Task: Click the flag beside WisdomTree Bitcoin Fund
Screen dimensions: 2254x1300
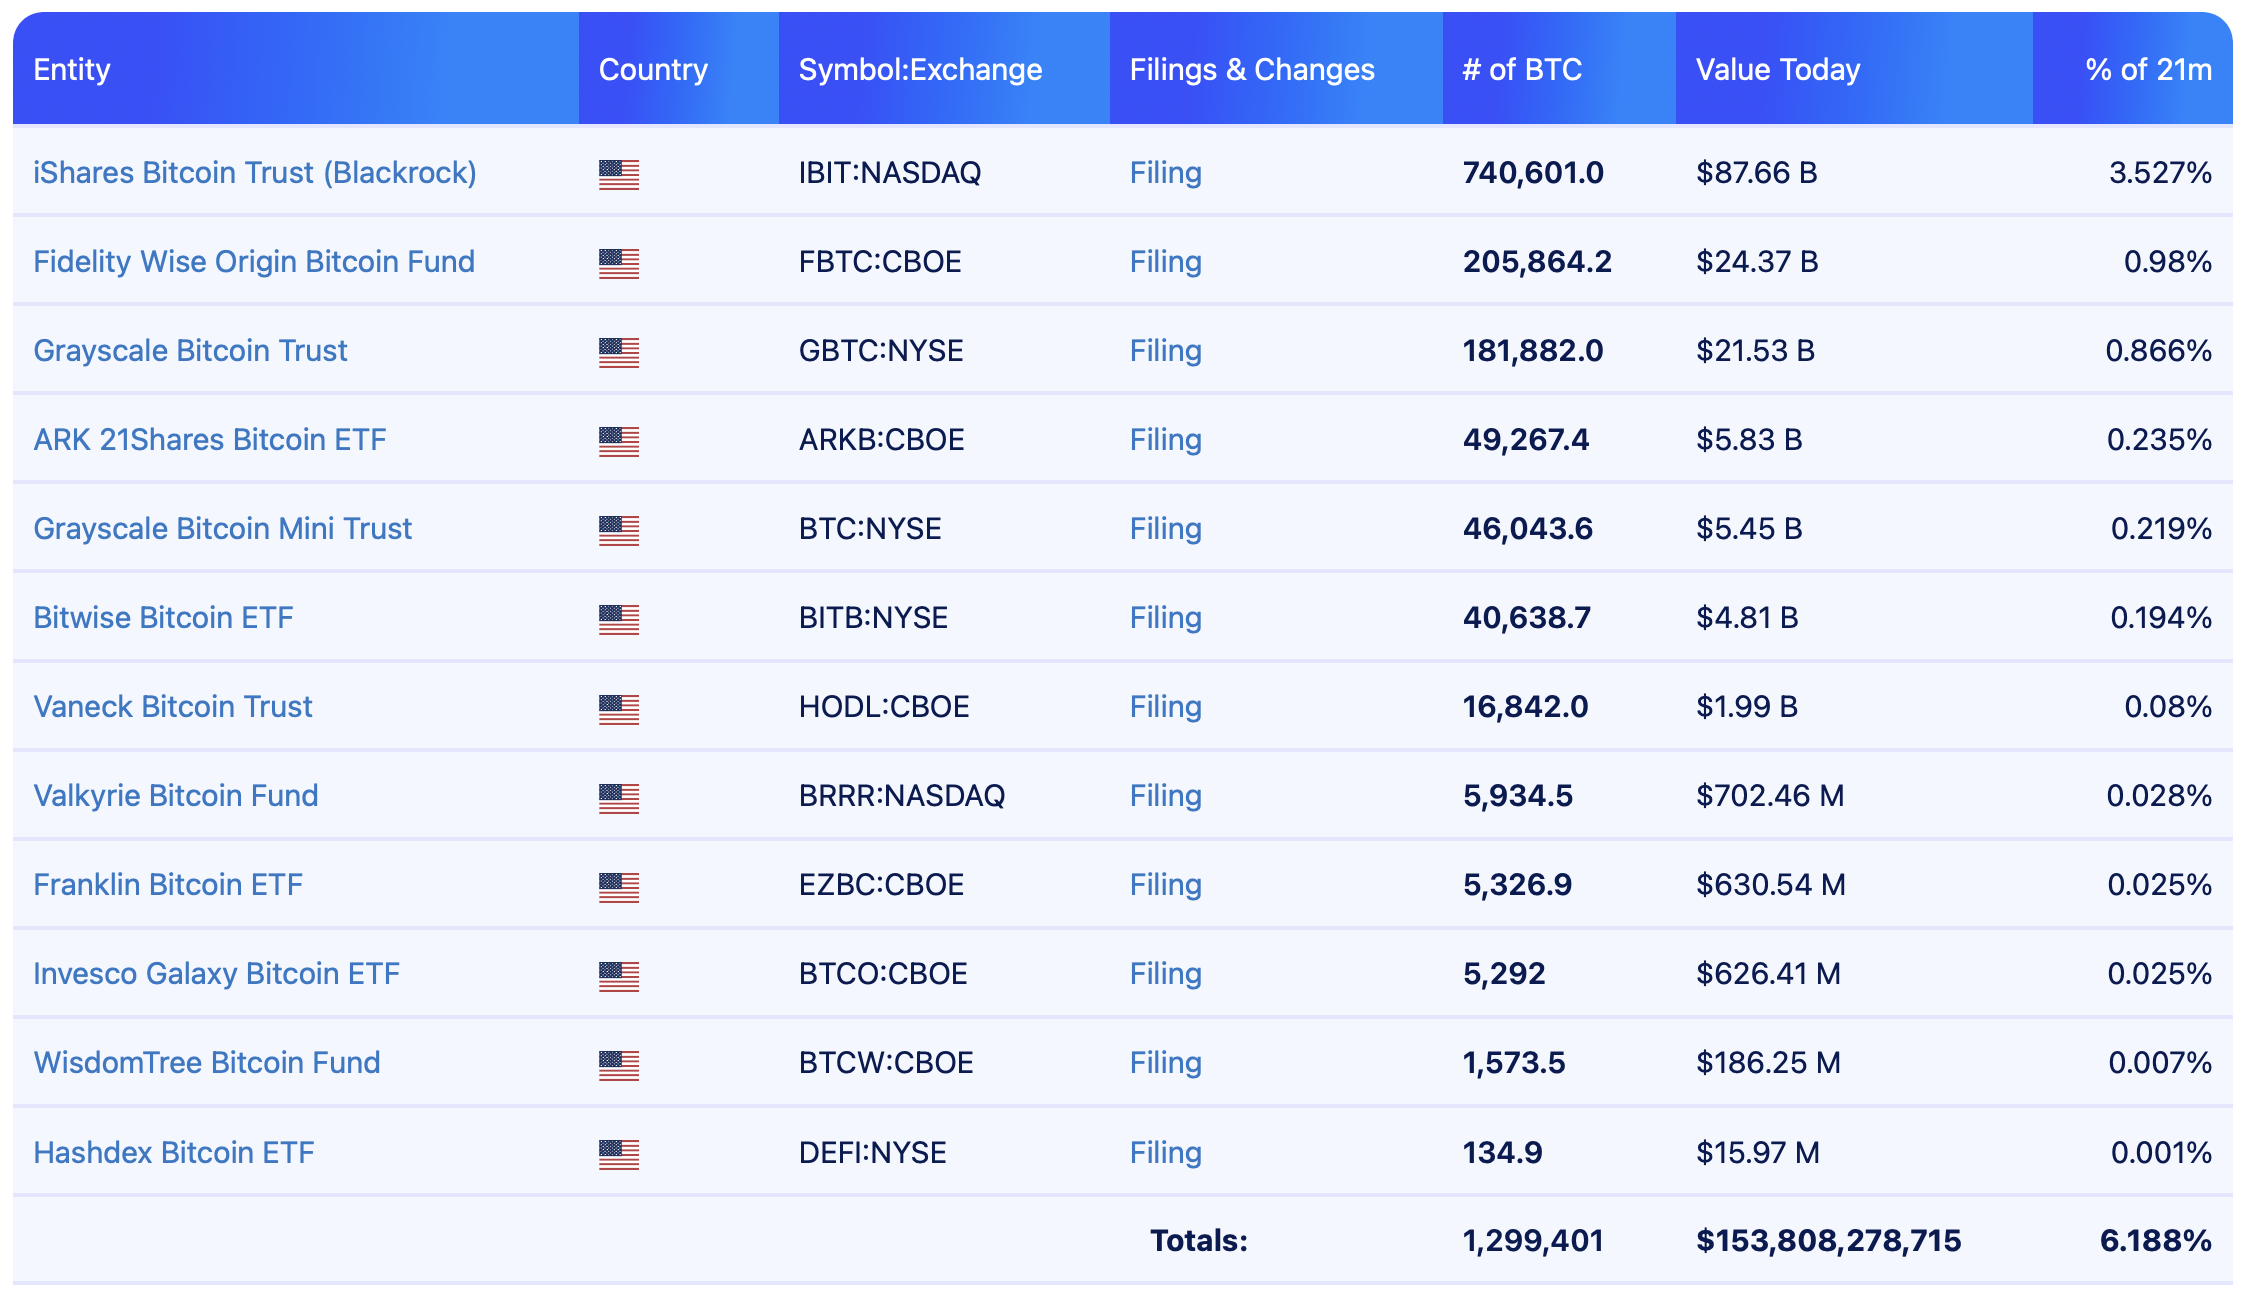Action: 617,1063
